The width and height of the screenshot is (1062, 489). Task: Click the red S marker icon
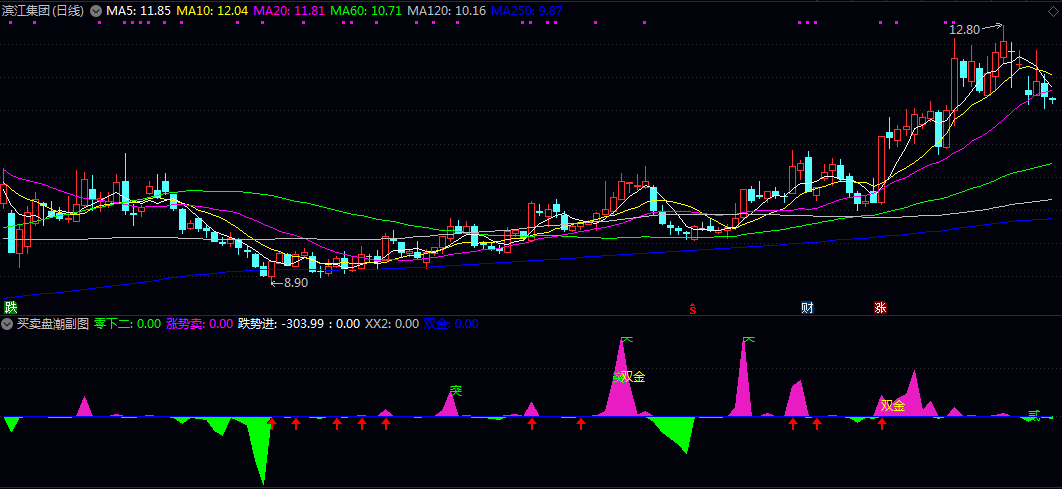(693, 309)
